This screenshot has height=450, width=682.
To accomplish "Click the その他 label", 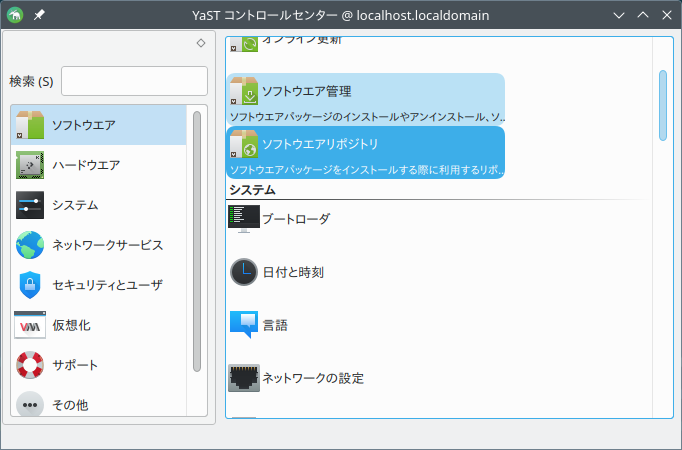I will pos(70,405).
